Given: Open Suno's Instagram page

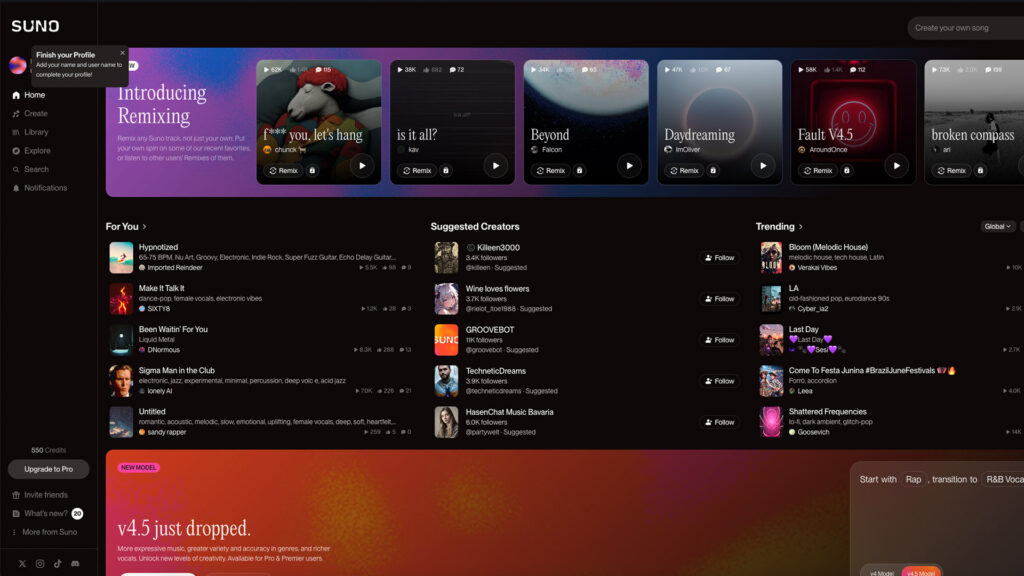Looking at the screenshot, I should pos(40,564).
